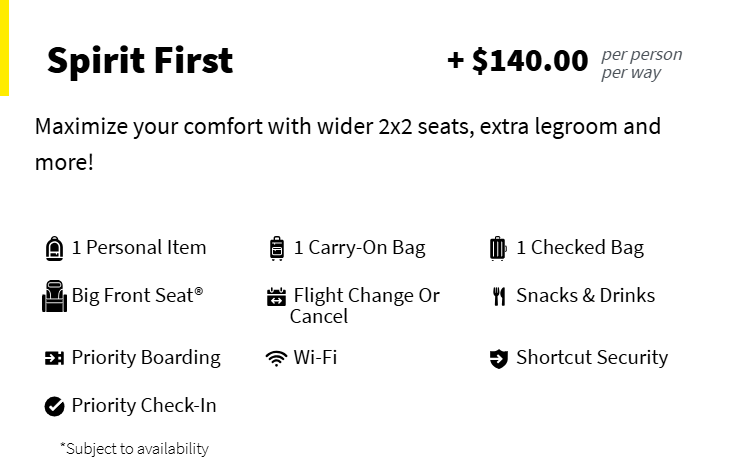
Task: Click the Priority Boarding arrow icon
Action: point(54,358)
